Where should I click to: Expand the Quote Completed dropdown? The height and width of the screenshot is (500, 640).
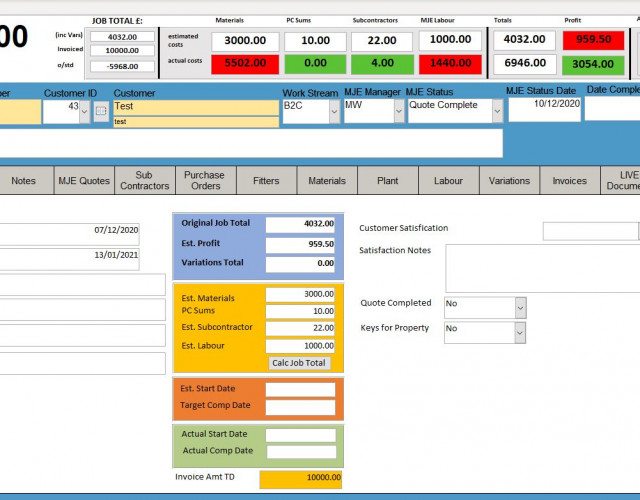click(519, 307)
